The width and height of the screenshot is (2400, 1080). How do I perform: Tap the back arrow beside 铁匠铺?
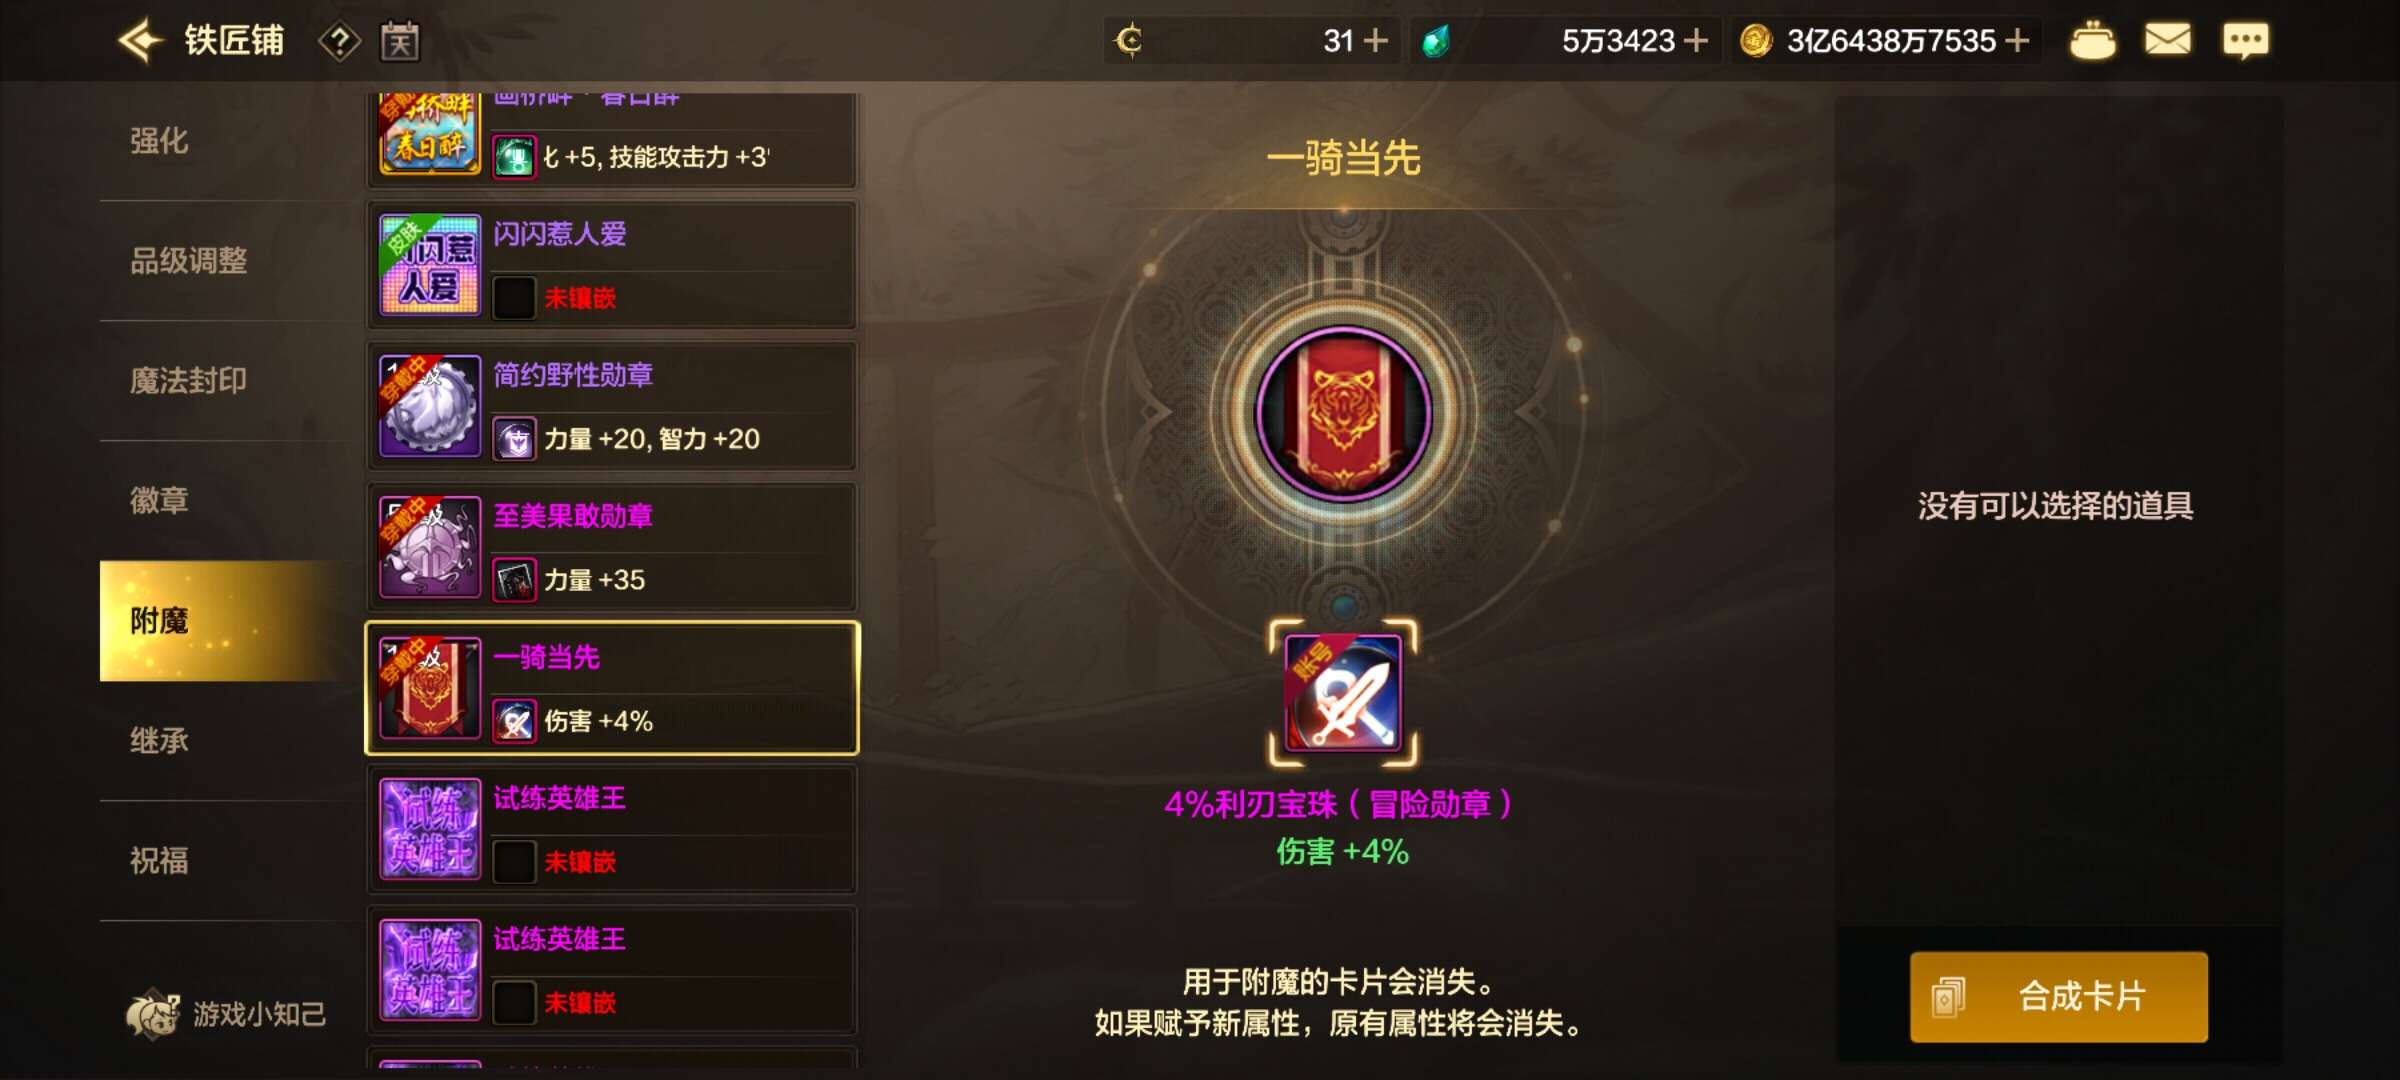pos(141,41)
